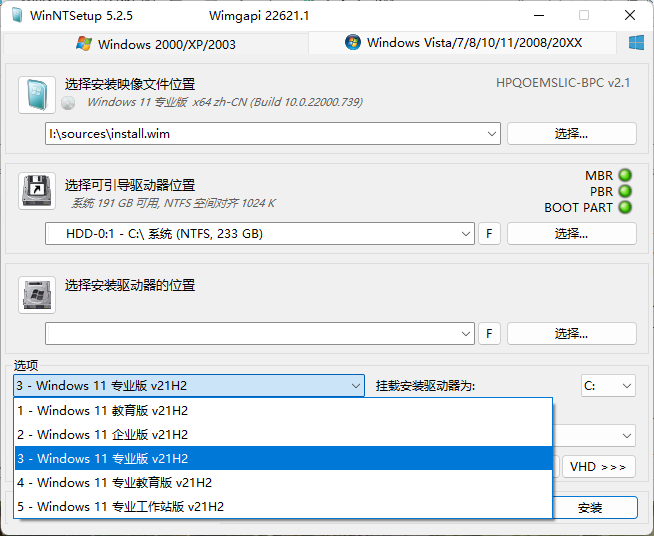Click the installation drive Windows disk icon
The image size is (654, 536).
(x=37, y=294)
